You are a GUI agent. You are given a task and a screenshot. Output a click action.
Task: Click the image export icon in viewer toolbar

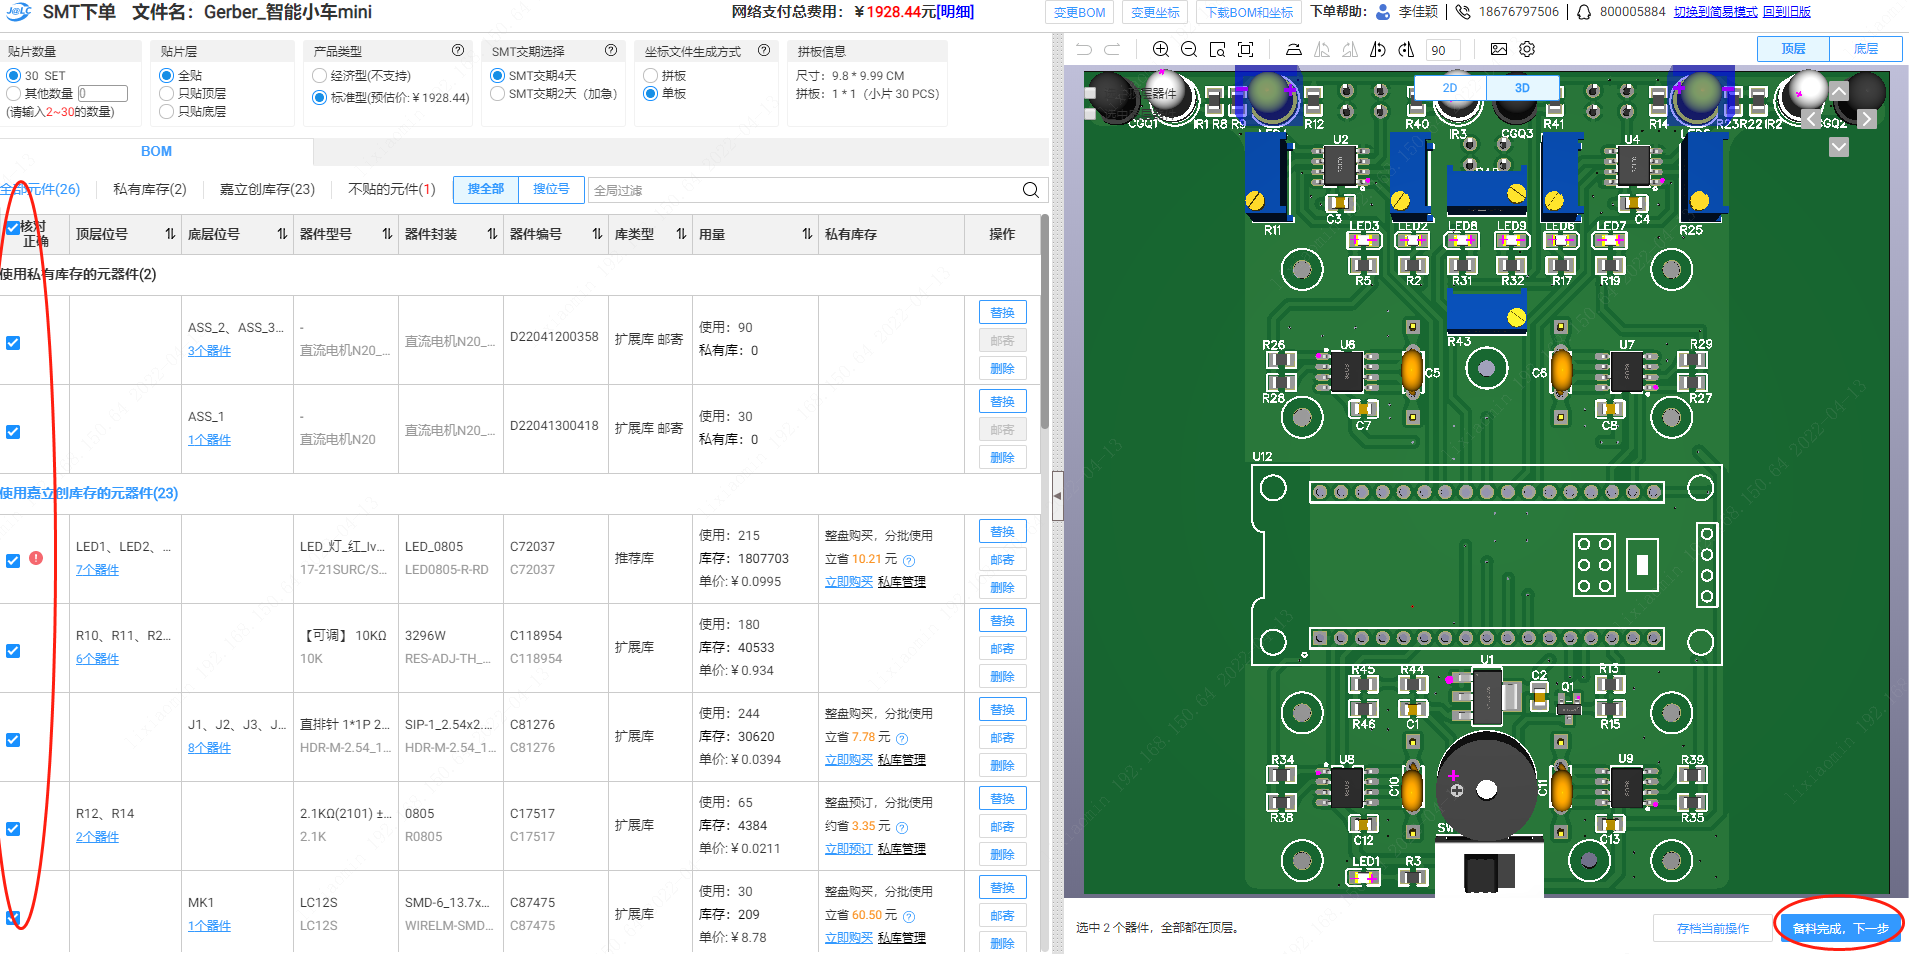tap(1498, 49)
